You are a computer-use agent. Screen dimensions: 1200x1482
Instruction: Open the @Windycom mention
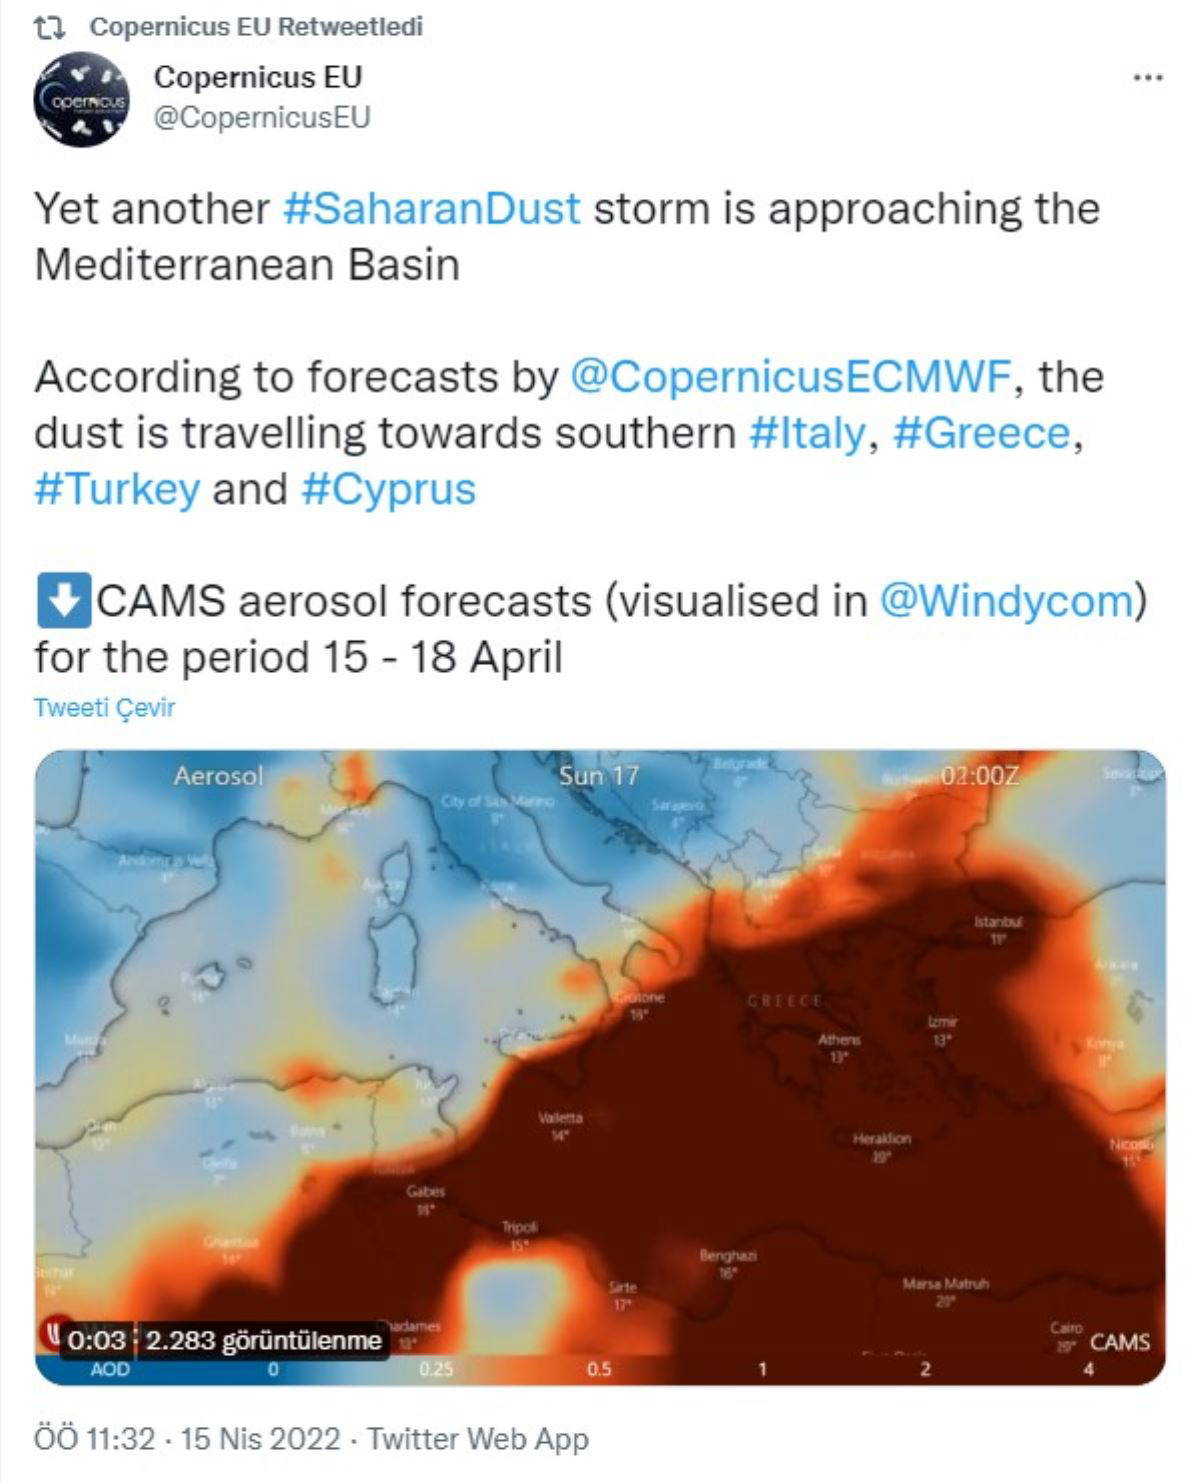[1008, 601]
